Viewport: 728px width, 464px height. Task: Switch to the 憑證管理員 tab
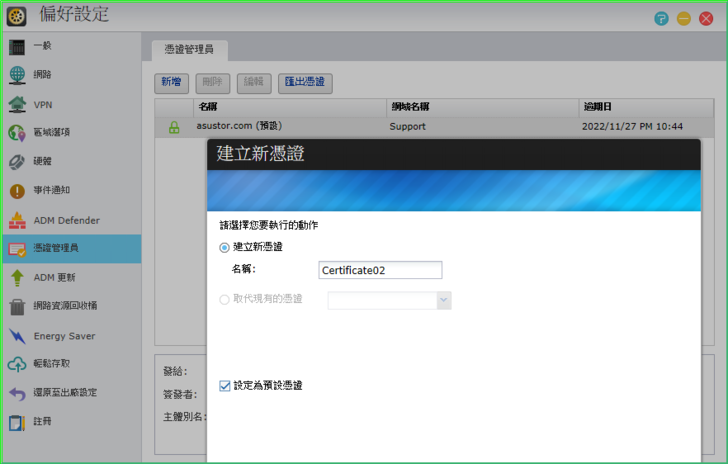click(190, 49)
